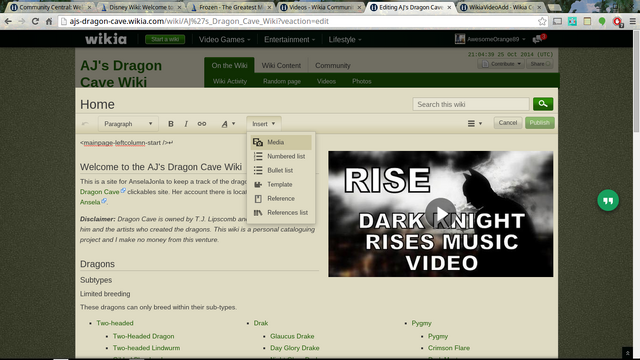Click the Start a wiki button
The image size is (640, 360).
pyautogui.click(x=165, y=39)
